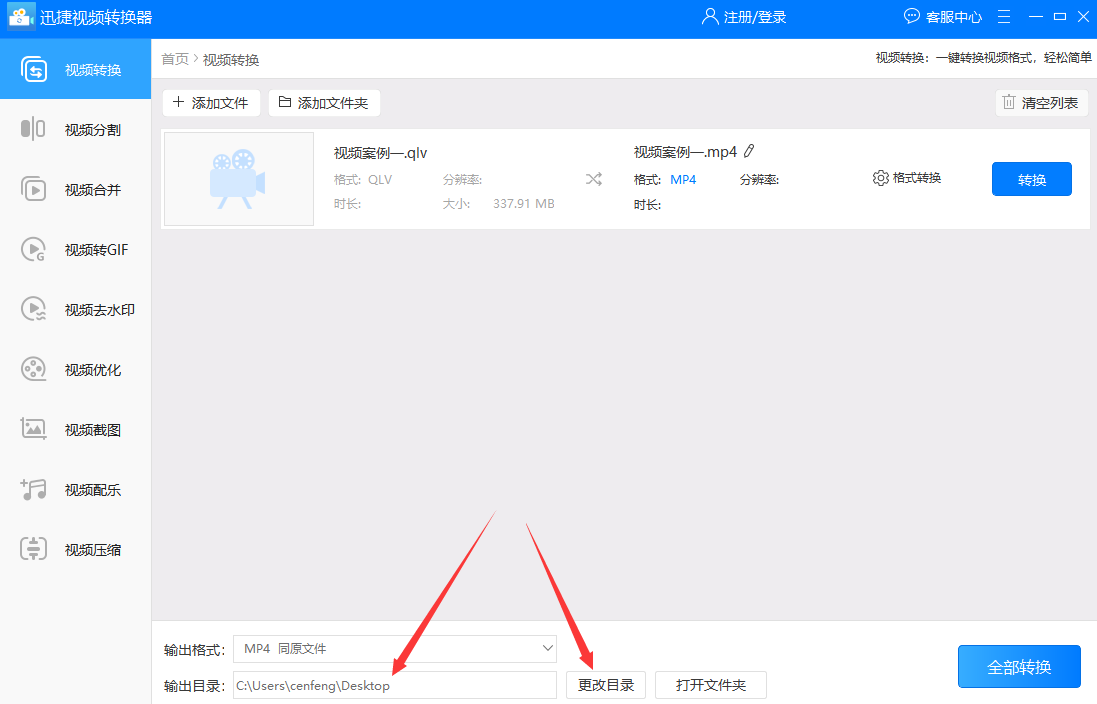Go to 首页 in the breadcrumb

[x=175, y=59]
